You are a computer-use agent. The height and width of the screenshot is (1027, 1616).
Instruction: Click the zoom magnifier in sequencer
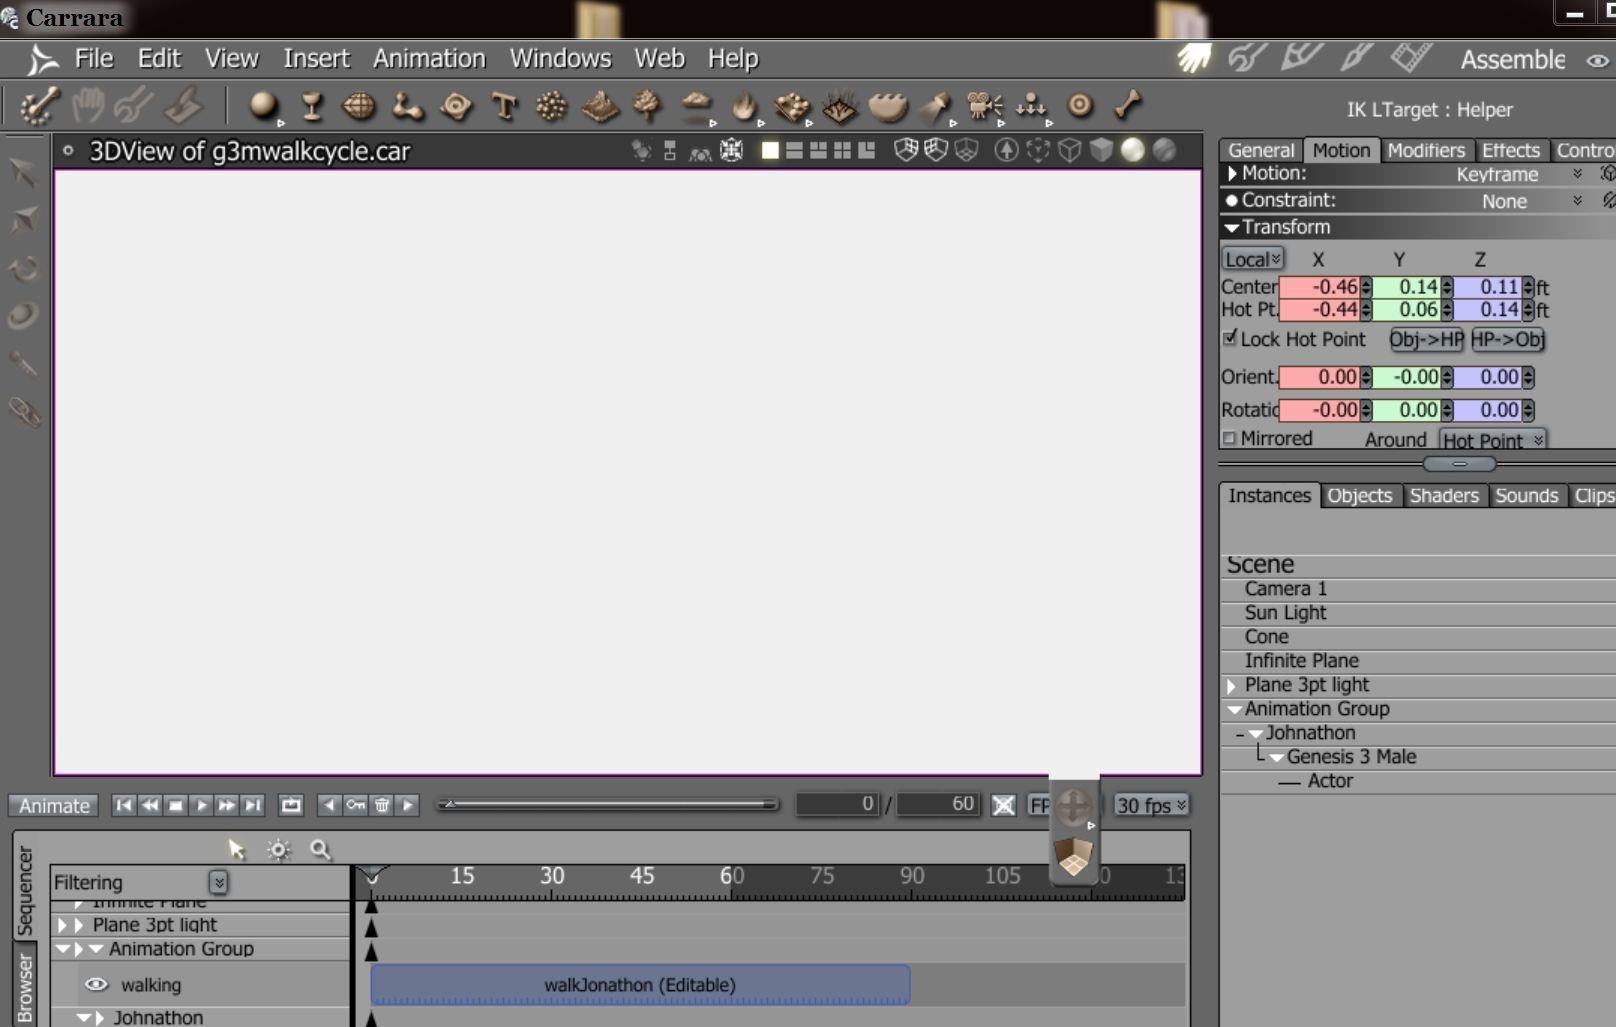point(320,850)
